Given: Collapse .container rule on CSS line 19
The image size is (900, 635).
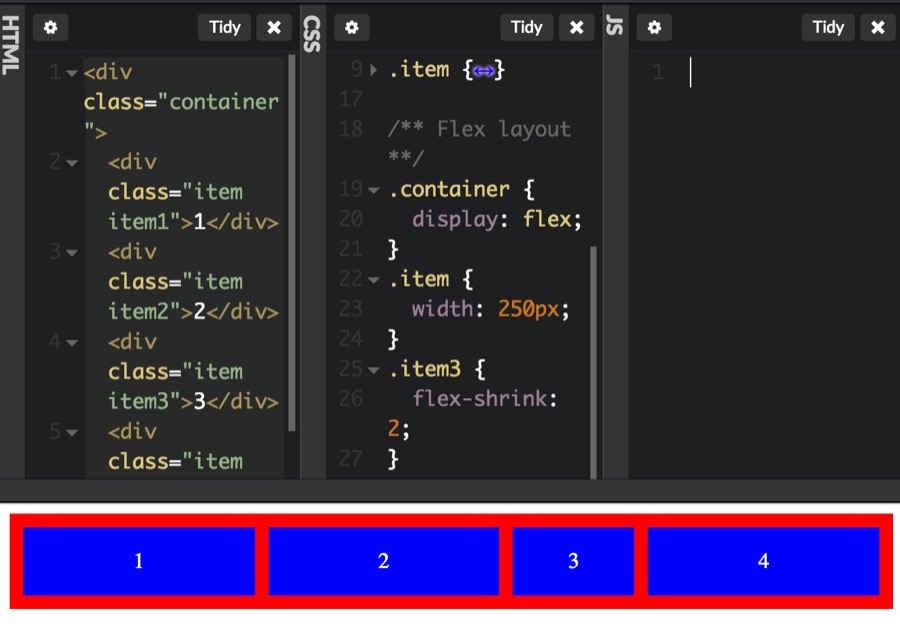Looking at the screenshot, I should (374, 190).
